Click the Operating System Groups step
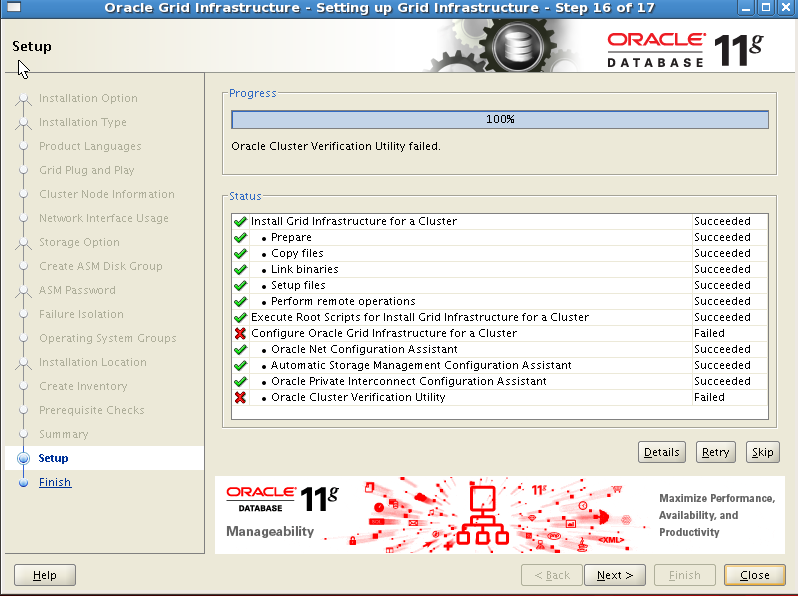The image size is (798, 596). 107,338
